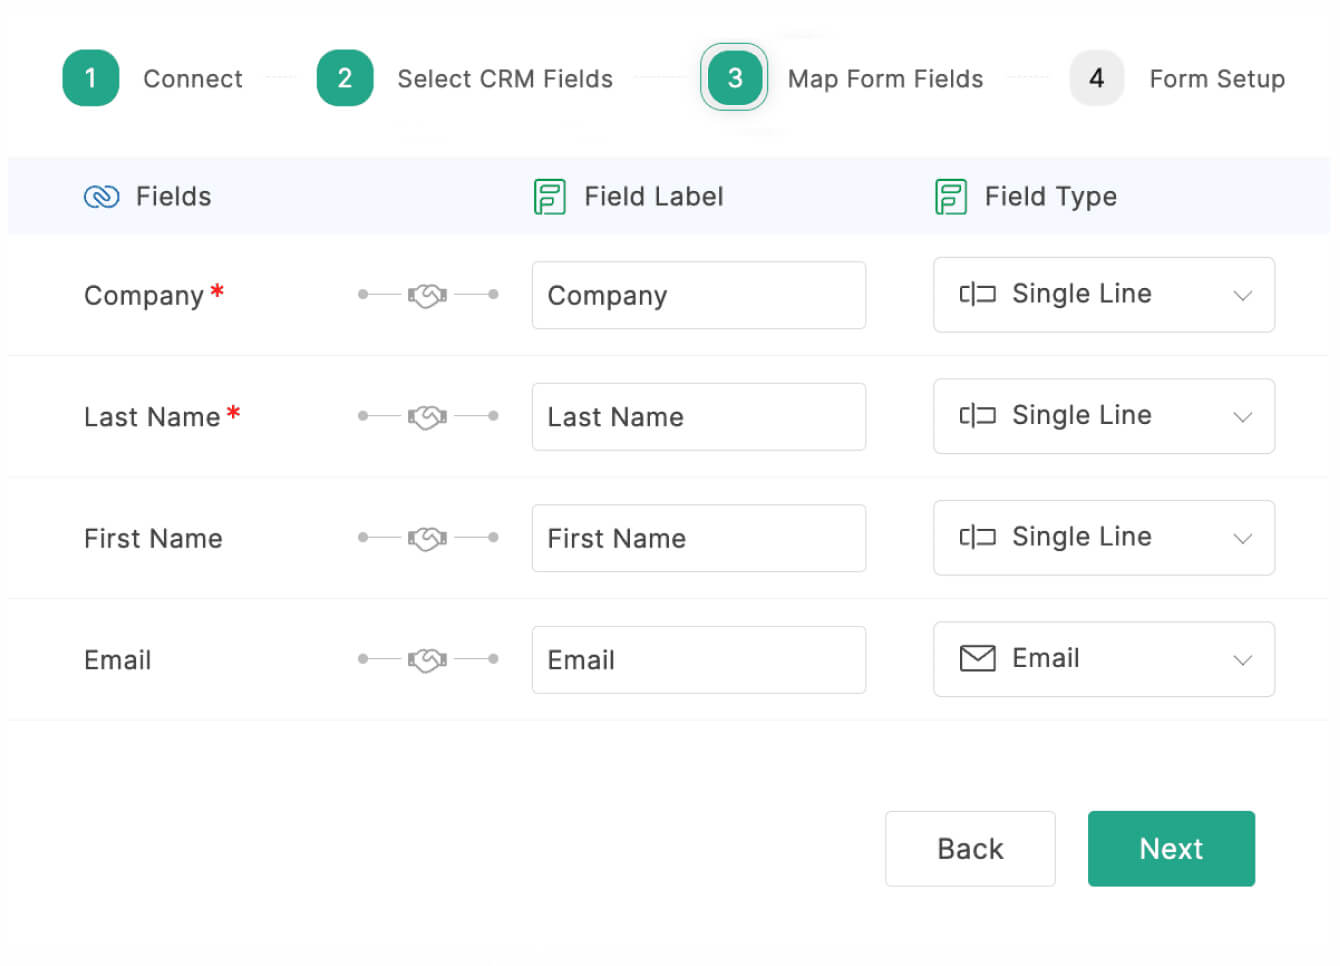1340x966 pixels.
Task: Go to step 1 Connect
Action: tap(91, 78)
